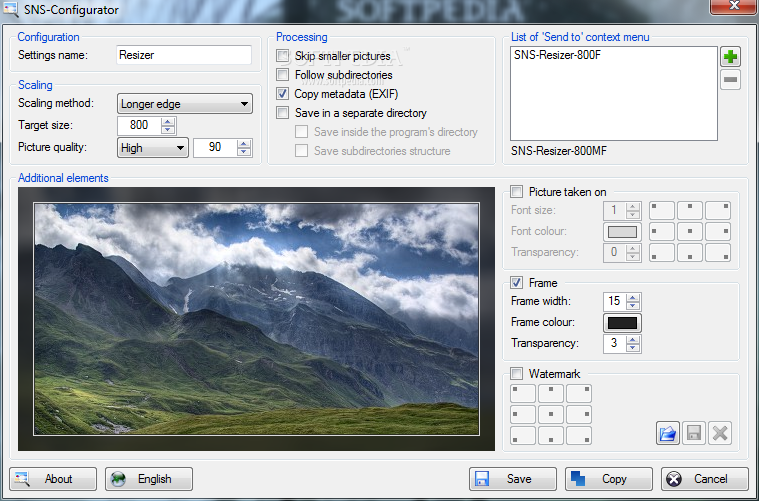Set watermark position to middle-left
This screenshot has width=759, height=501.
click(x=523, y=415)
